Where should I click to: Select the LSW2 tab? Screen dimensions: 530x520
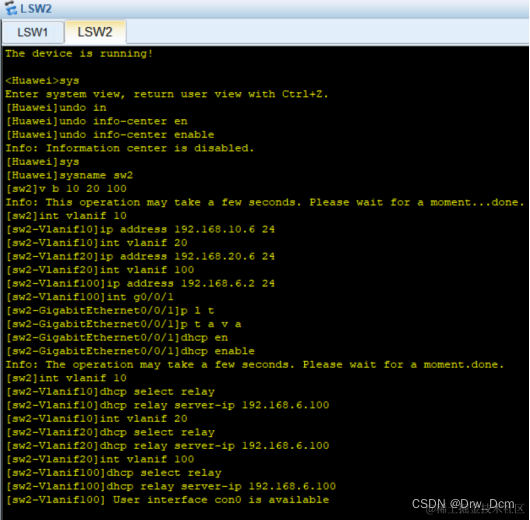coord(95,32)
